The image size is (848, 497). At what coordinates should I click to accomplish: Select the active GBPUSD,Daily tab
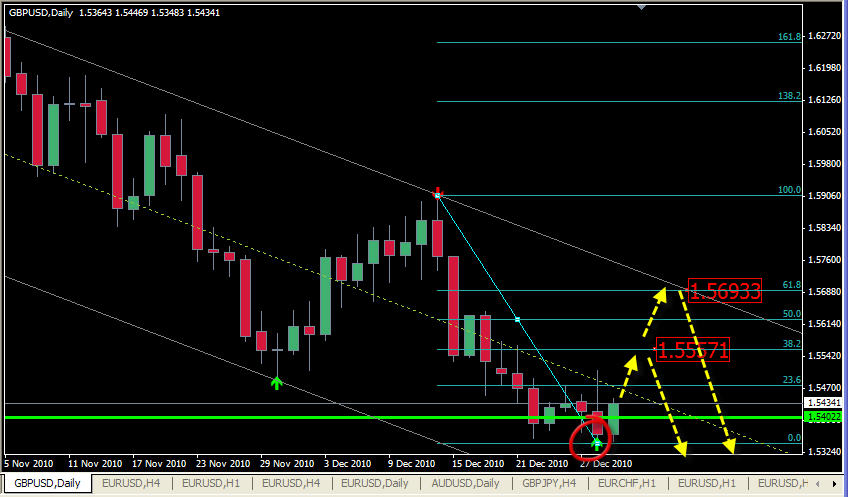47,483
